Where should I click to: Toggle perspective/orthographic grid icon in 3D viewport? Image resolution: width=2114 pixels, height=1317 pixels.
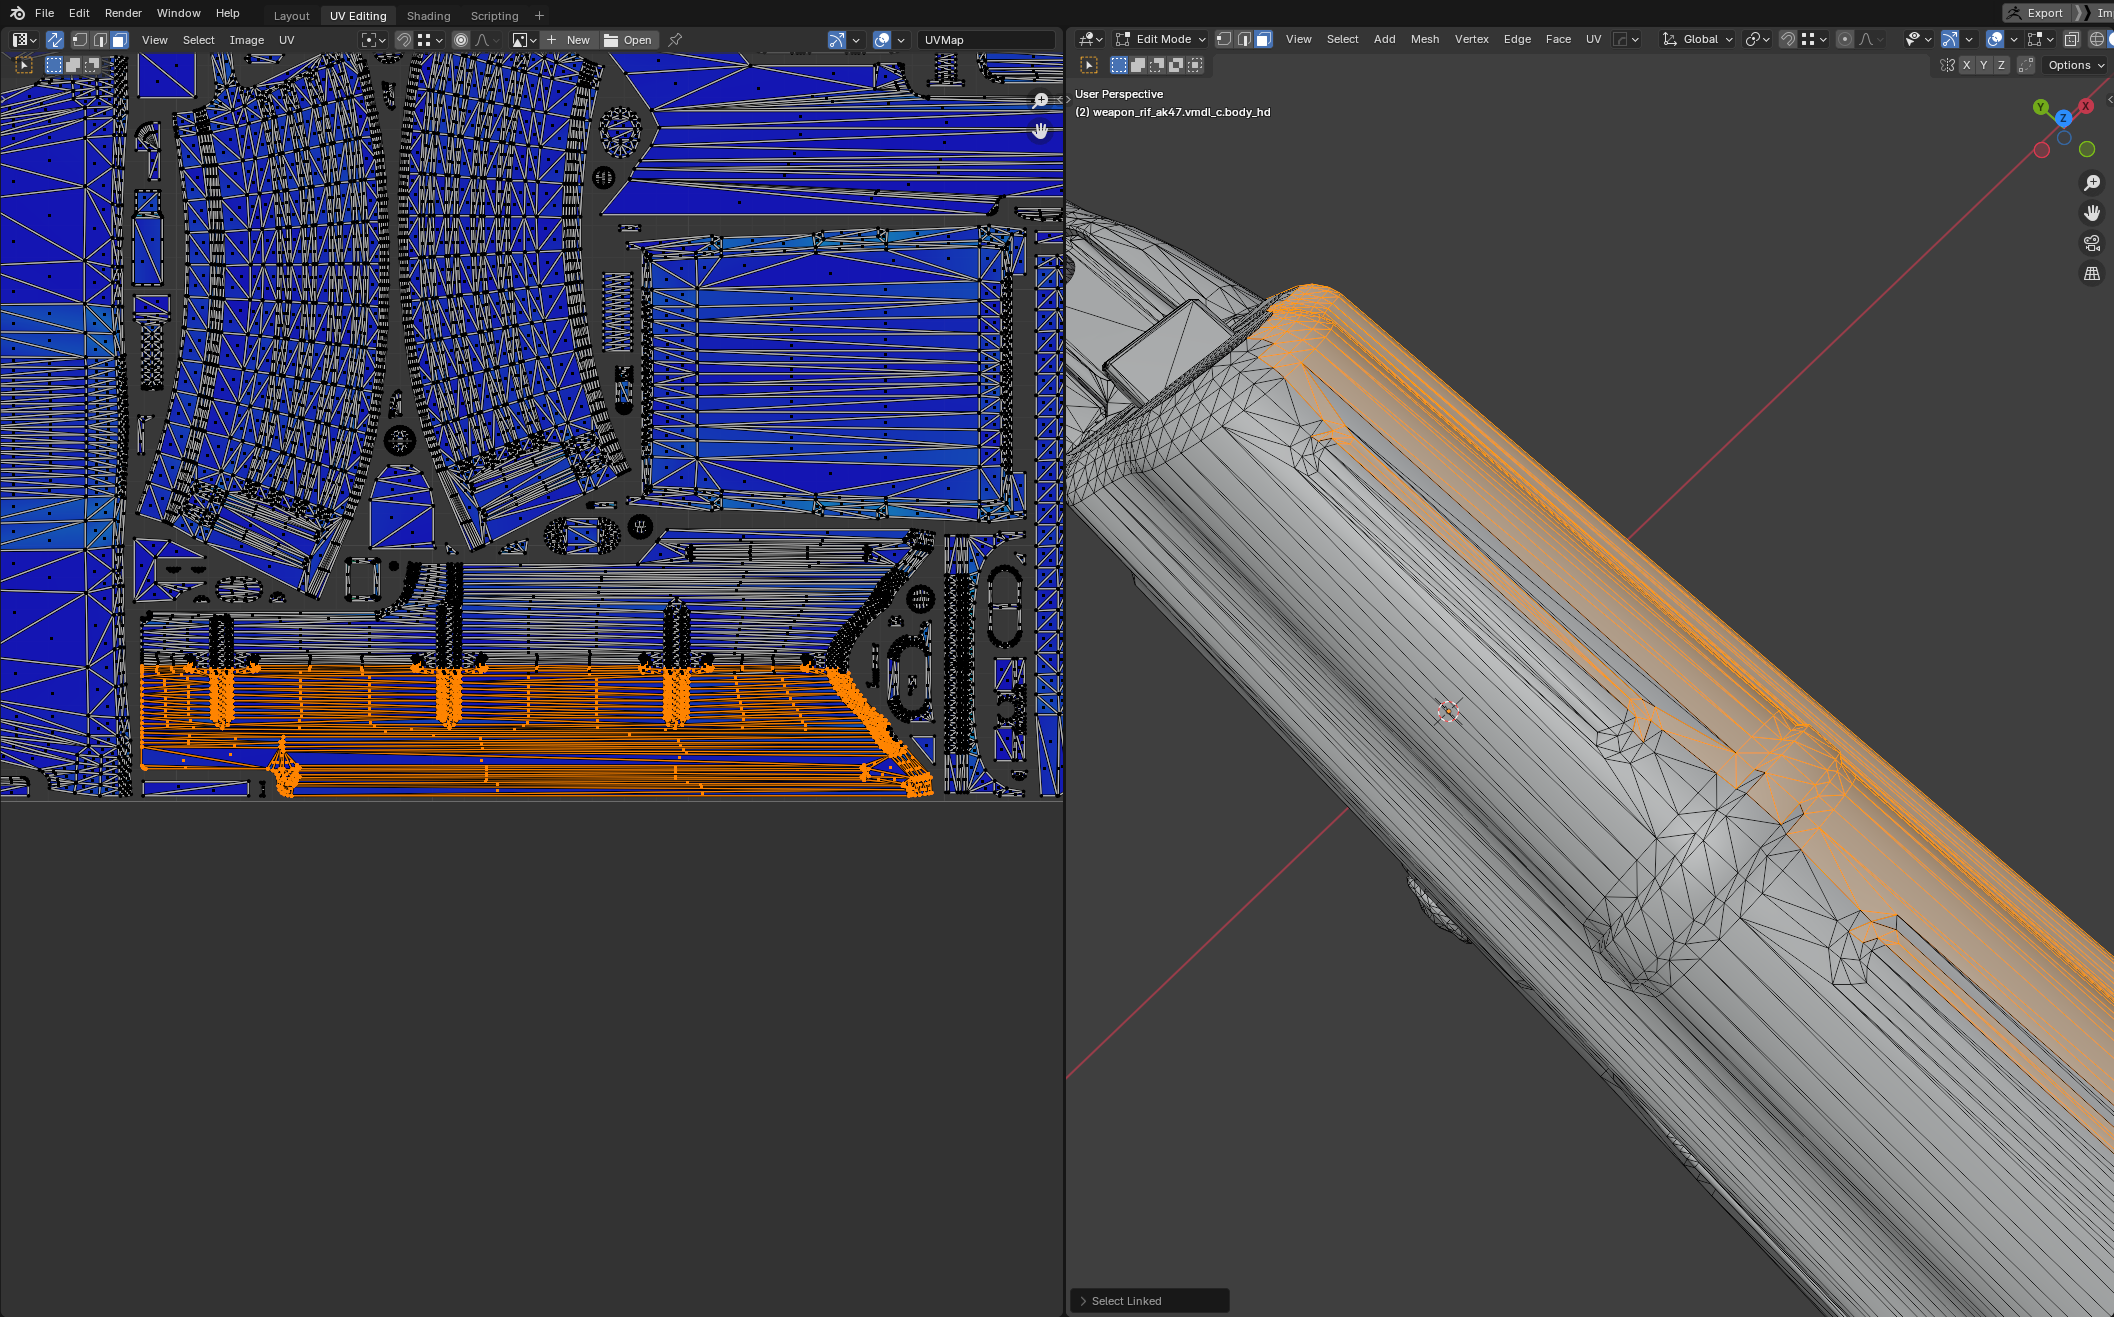pyautogui.click(x=2091, y=273)
